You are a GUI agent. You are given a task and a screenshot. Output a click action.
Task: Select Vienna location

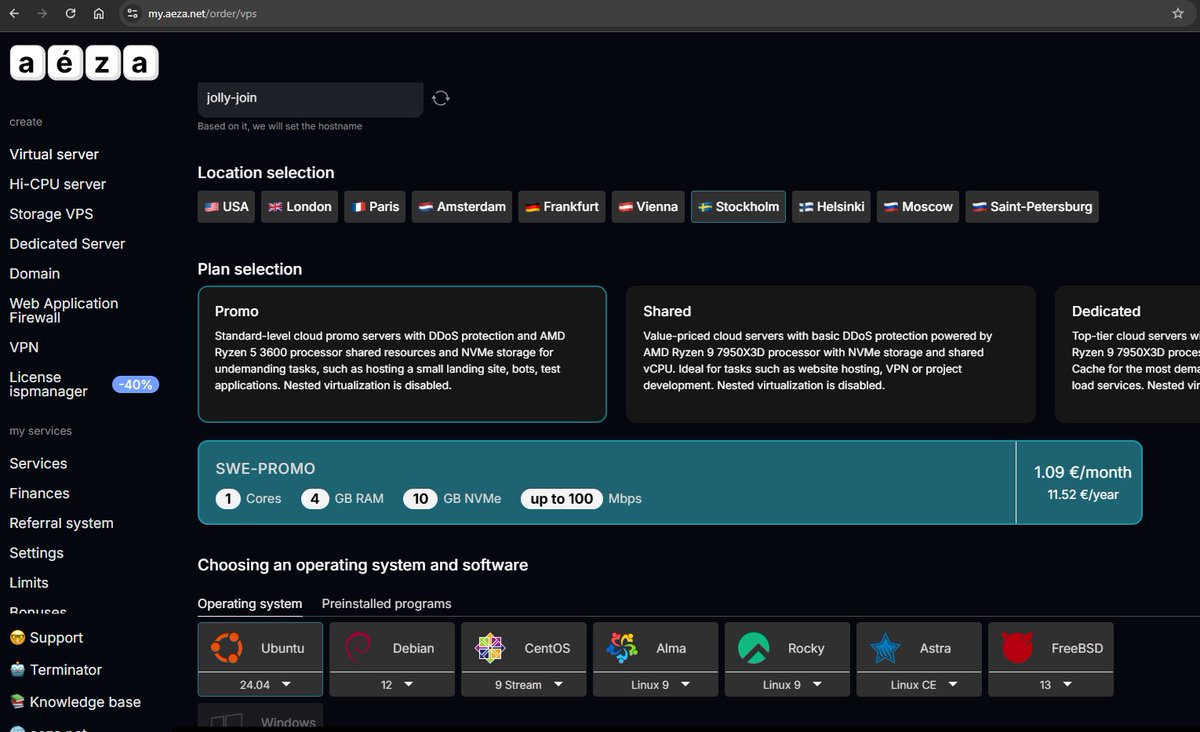[647, 207]
